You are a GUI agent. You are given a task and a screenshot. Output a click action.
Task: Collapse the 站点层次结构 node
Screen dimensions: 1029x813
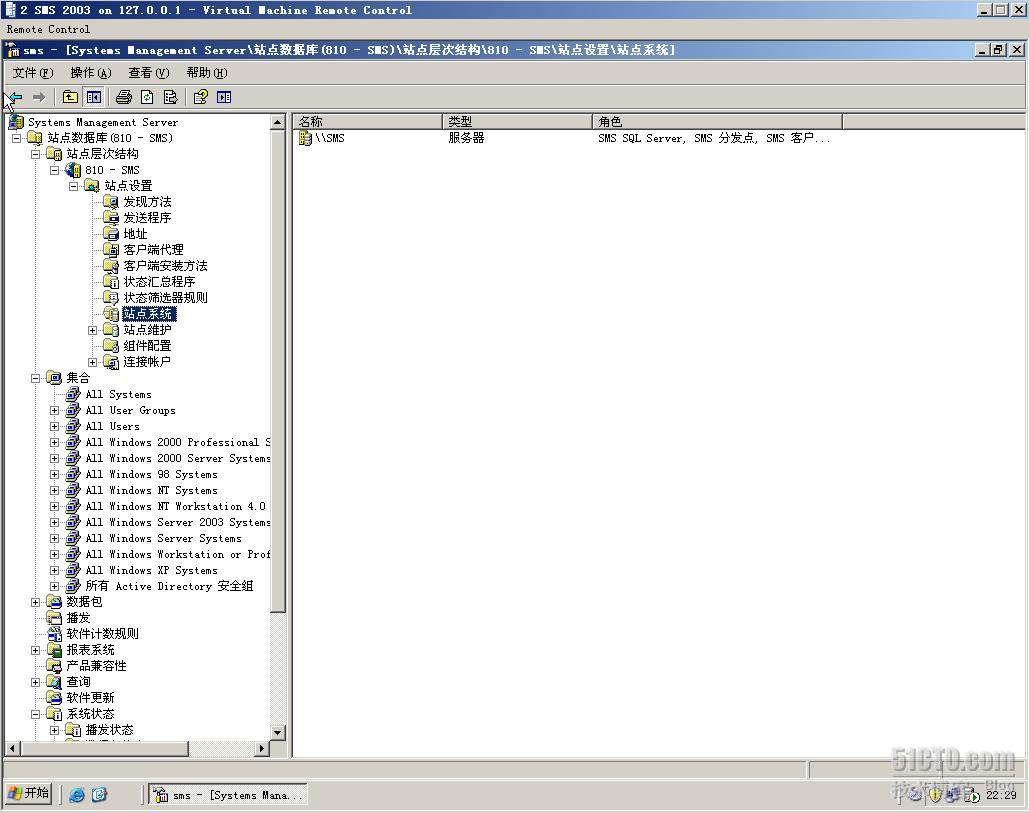(36, 154)
